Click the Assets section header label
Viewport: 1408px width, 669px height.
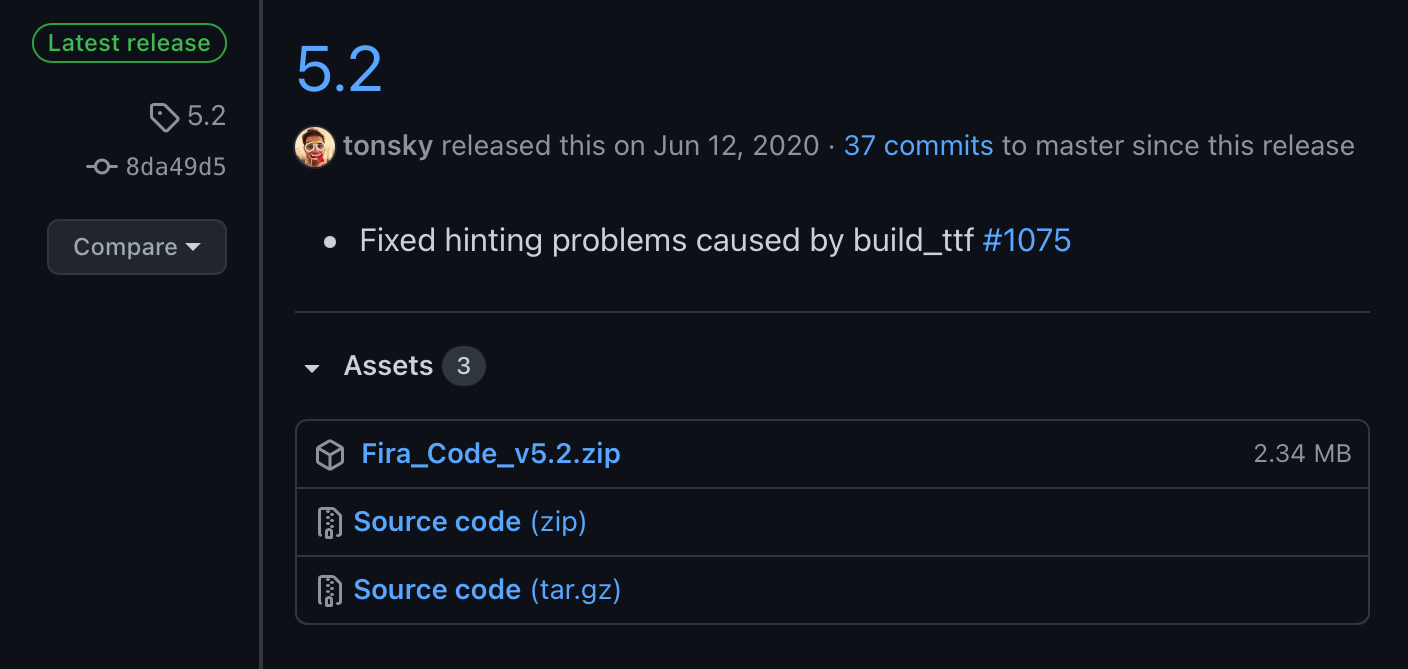[x=388, y=365]
